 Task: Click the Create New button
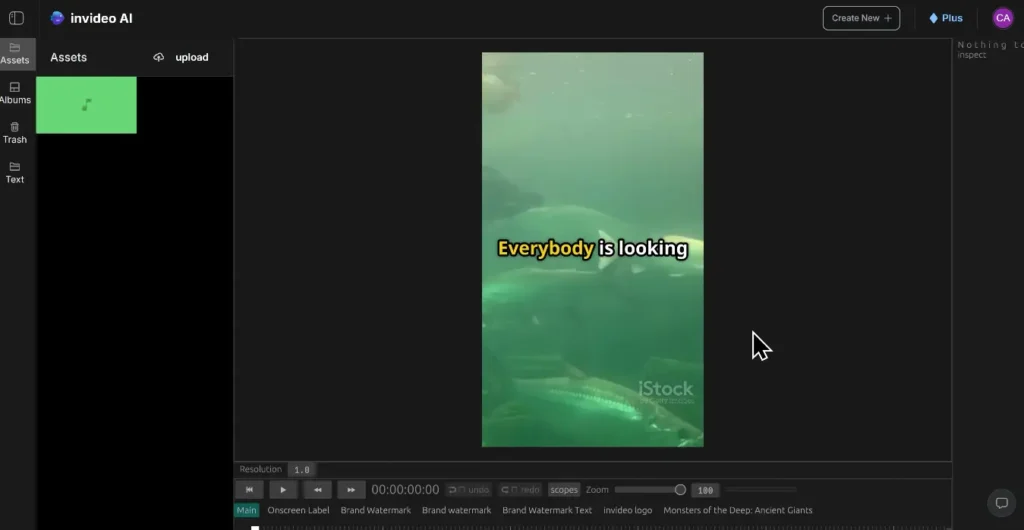pos(861,18)
